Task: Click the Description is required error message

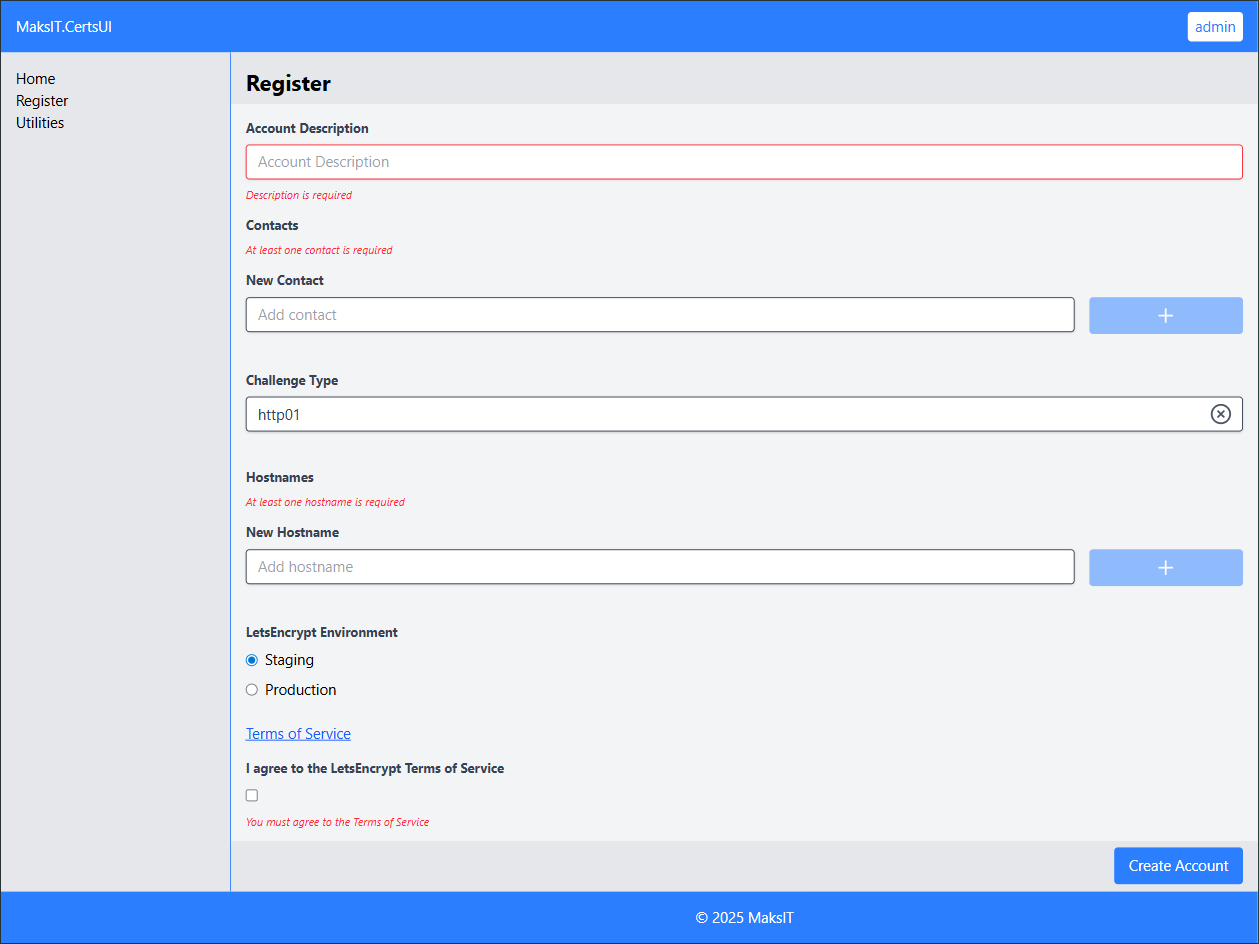Action: (298, 195)
